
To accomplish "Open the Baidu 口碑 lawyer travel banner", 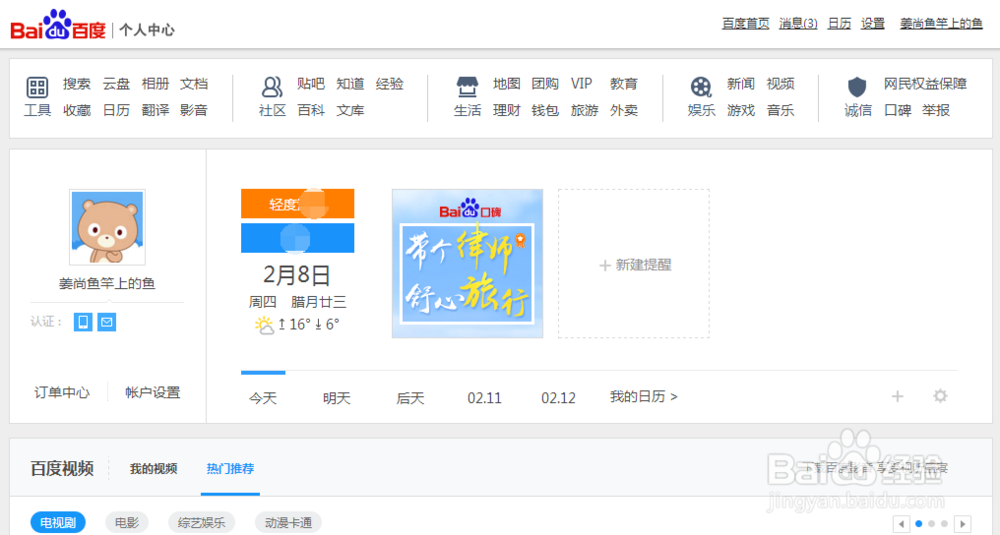I will 467,263.
